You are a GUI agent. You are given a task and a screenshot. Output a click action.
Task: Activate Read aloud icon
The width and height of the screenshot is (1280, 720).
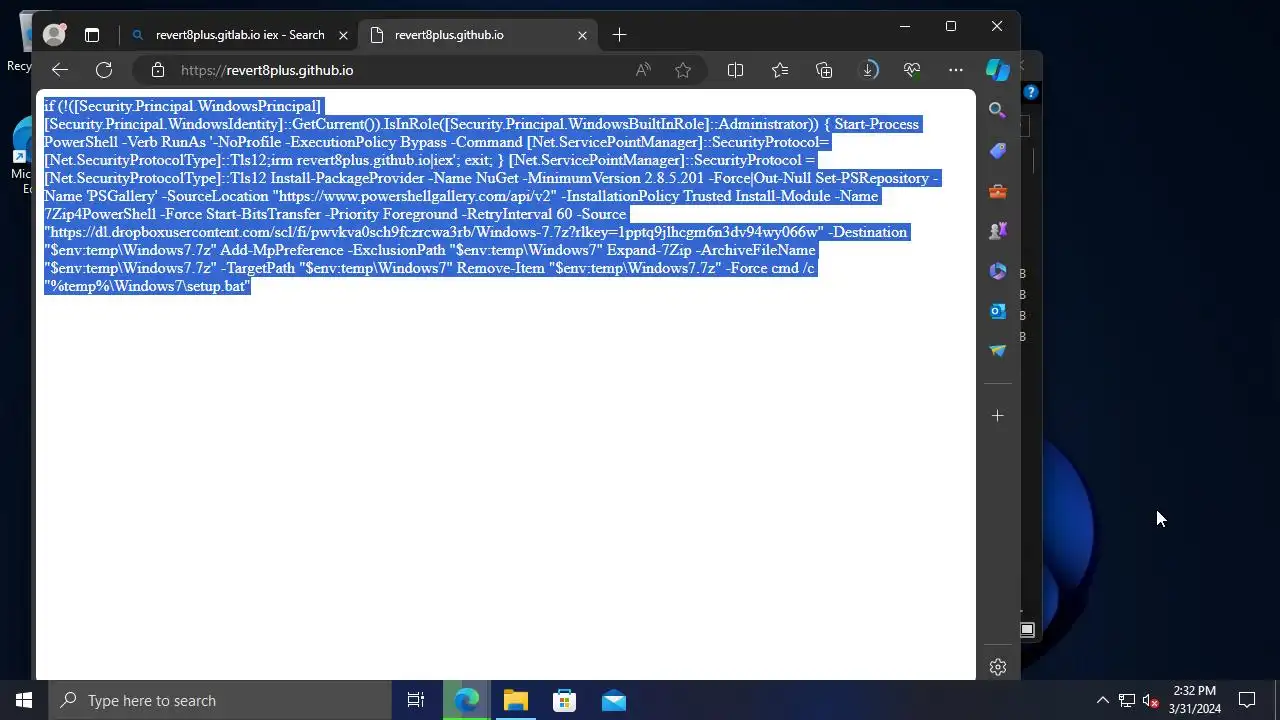tap(643, 70)
